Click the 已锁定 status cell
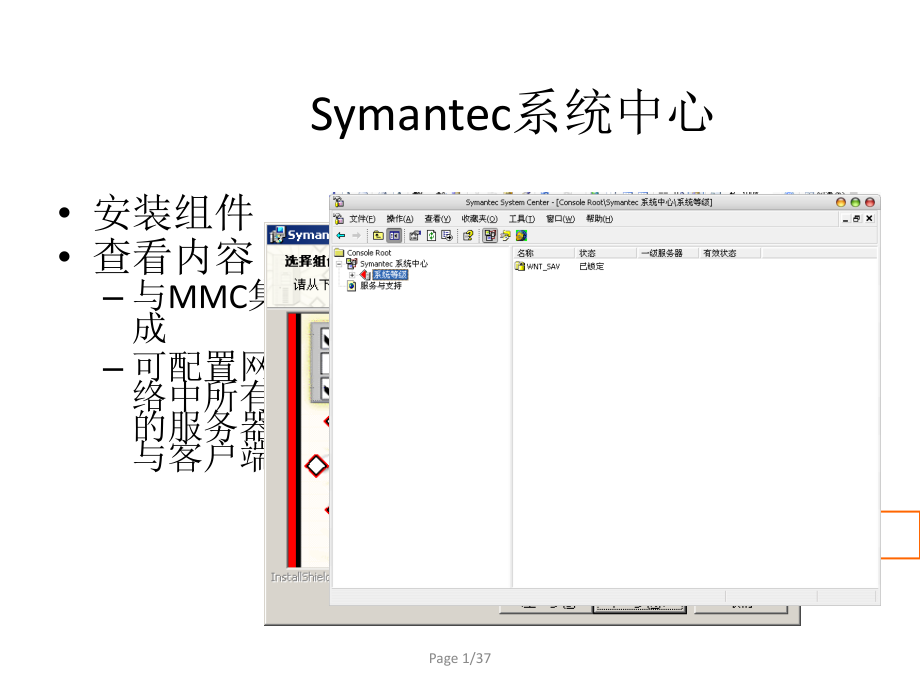The height and width of the screenshot is (690, 920). pos(591,266)
